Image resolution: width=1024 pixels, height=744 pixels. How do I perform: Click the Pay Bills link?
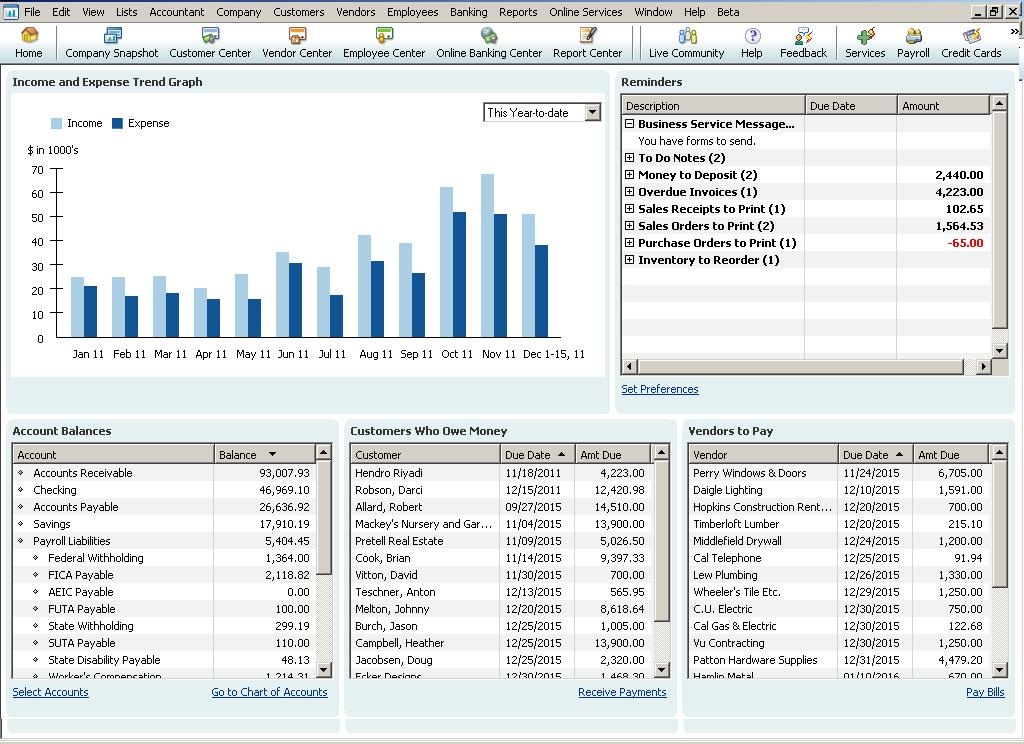point(985,692)
